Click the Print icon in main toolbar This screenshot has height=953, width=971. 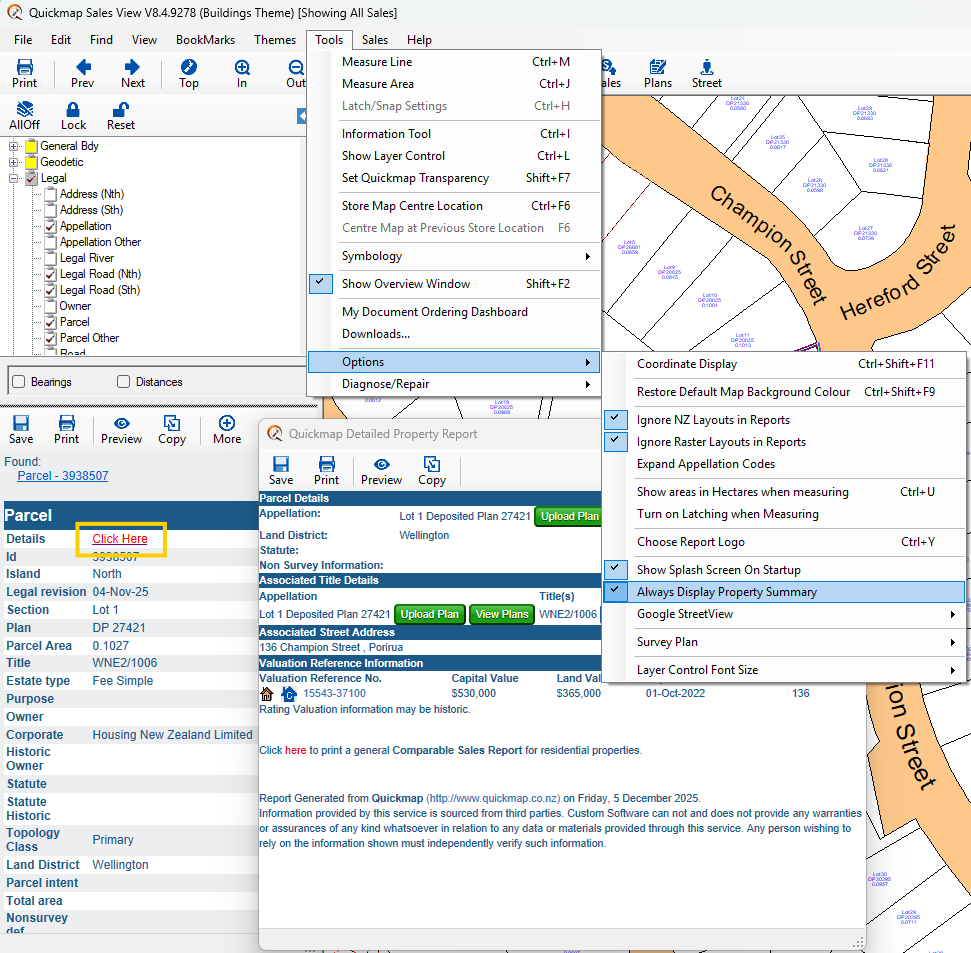tap(25, 68)
